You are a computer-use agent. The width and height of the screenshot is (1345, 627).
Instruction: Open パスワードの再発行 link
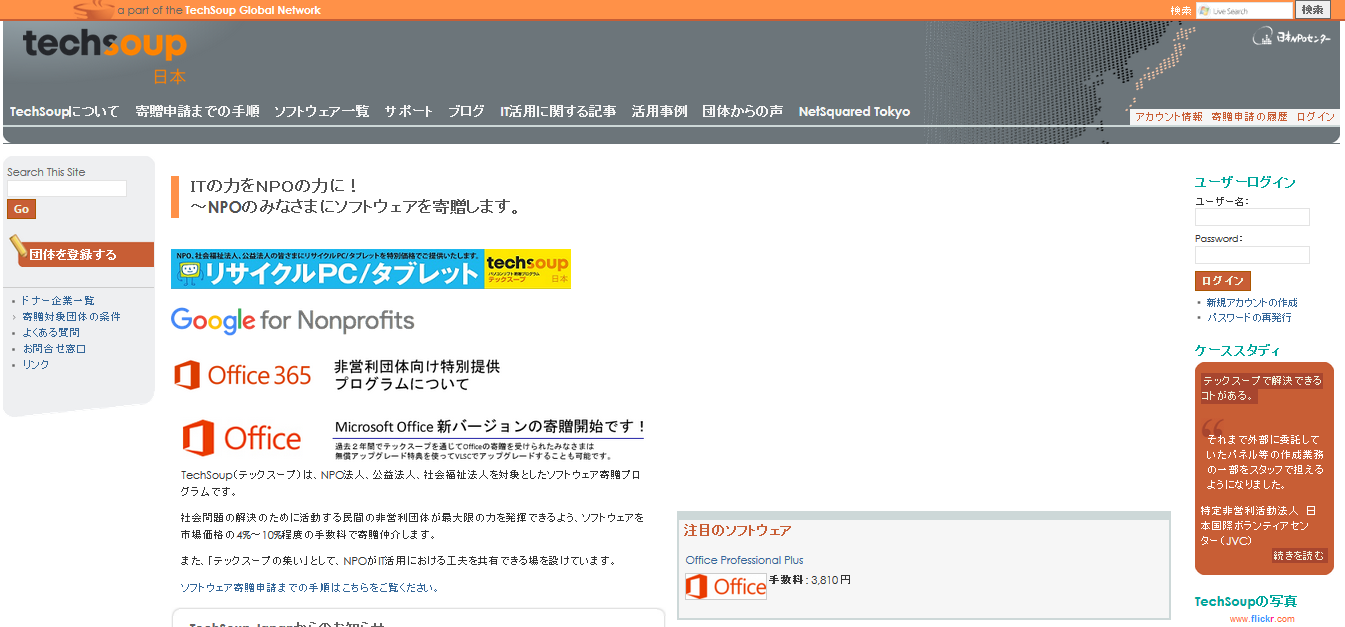(1249, 317)
